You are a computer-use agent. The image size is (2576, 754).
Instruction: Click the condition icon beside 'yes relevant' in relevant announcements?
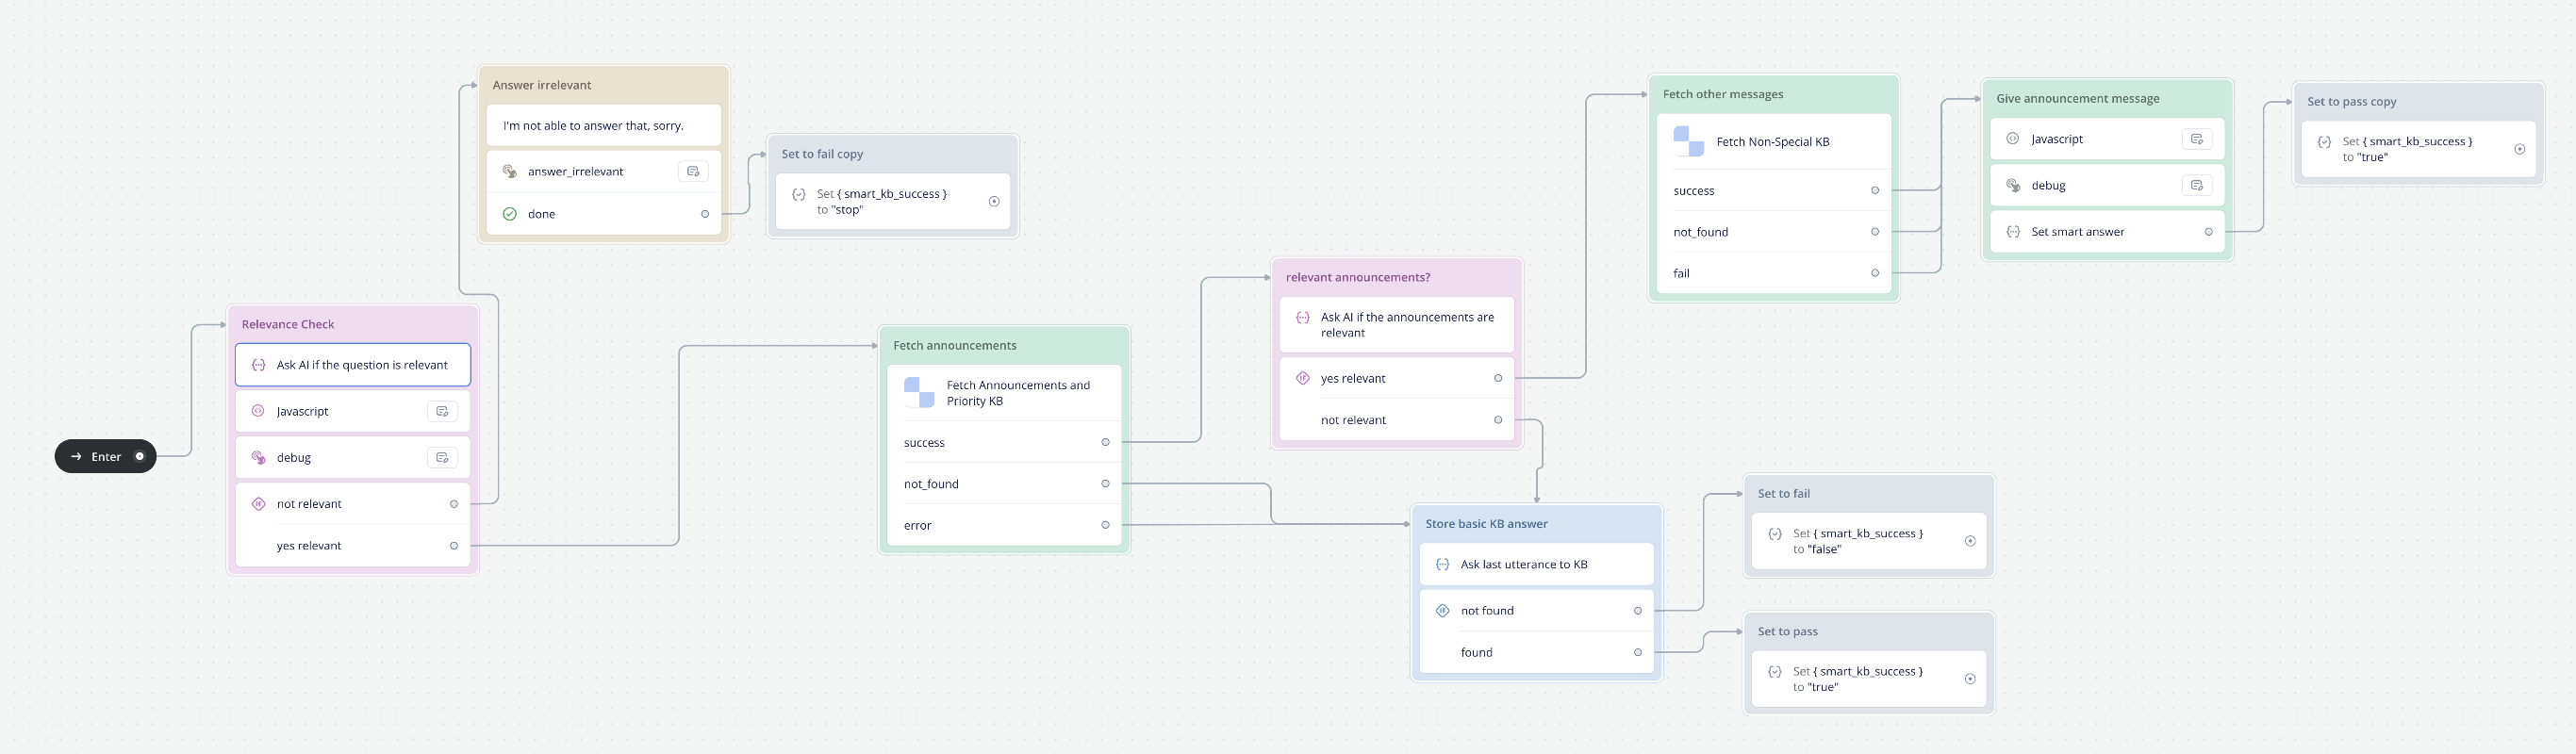[x=1302, y=378]
